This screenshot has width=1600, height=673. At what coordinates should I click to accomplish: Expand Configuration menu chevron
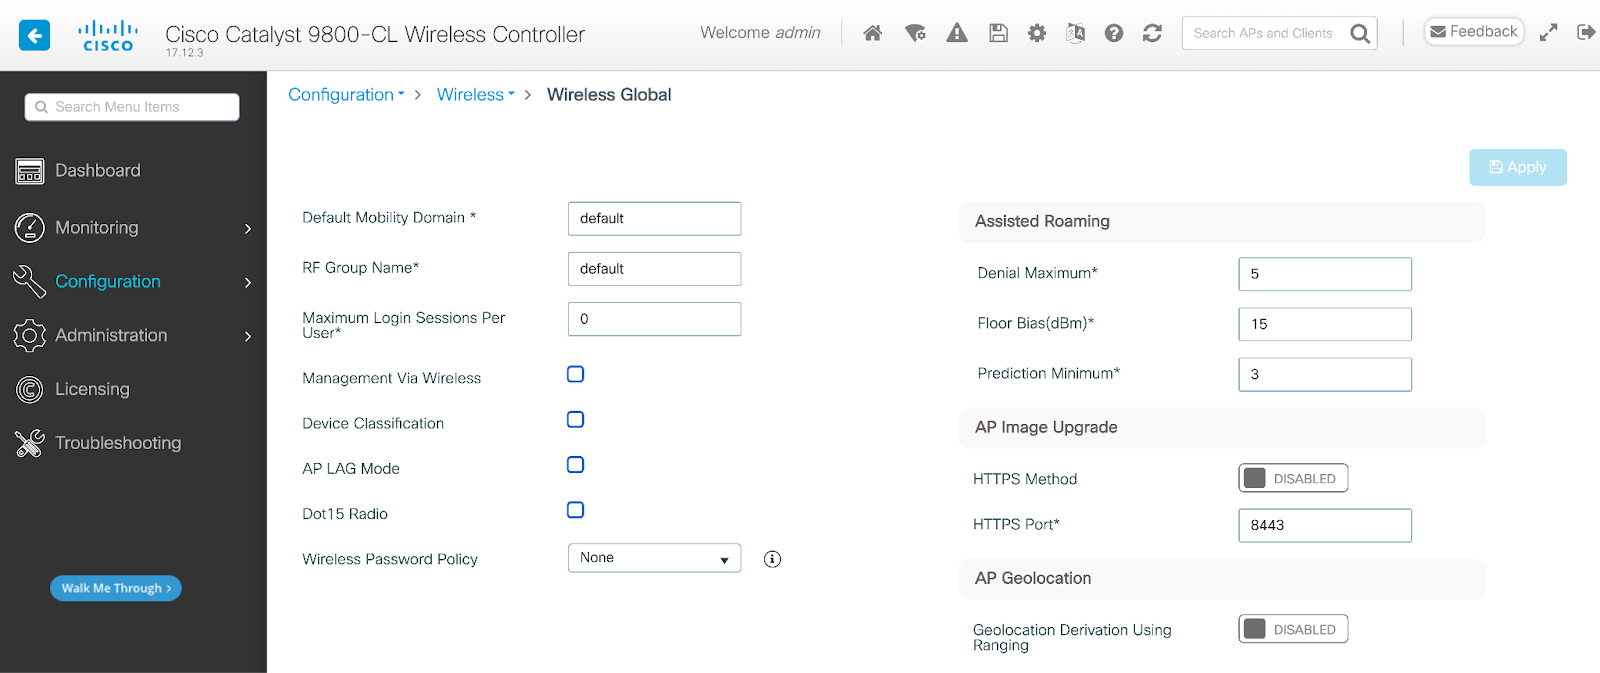click(248, 283)
